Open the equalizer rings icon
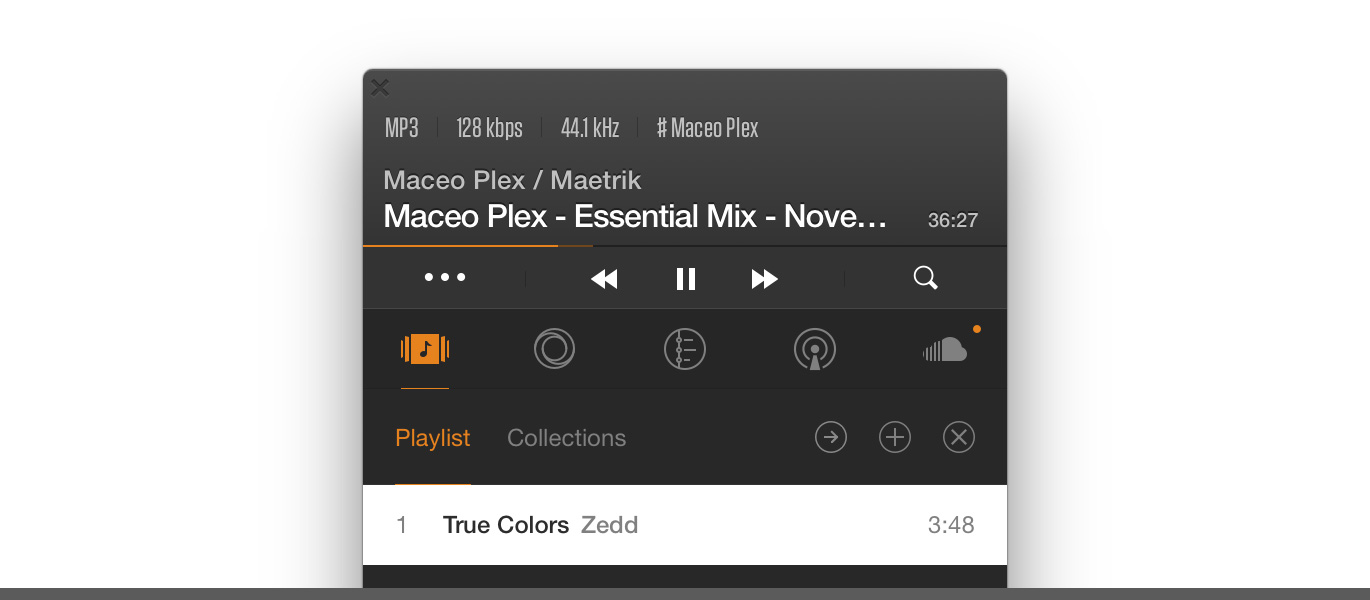The height and width of the screenshot is (600, 1370). (555, 349)
